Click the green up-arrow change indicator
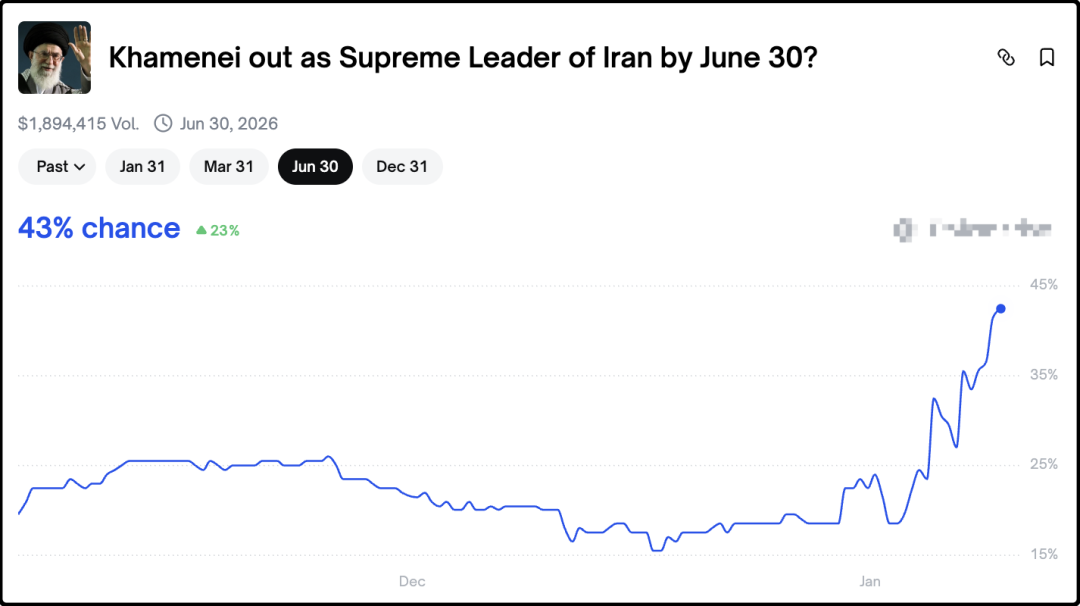Image resolution: width=1080 pixels, height=606 pixels. [201, 230]
